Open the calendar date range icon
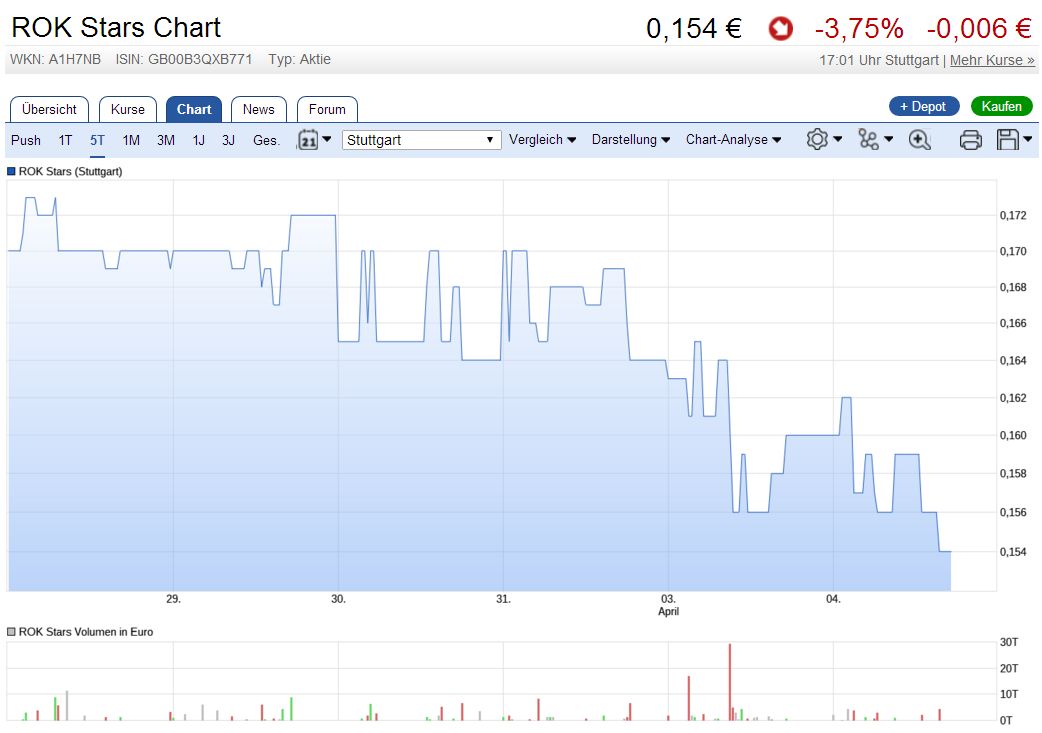Image resolution: width=1042 pixels, height=733 pixels. pos(307,140)
